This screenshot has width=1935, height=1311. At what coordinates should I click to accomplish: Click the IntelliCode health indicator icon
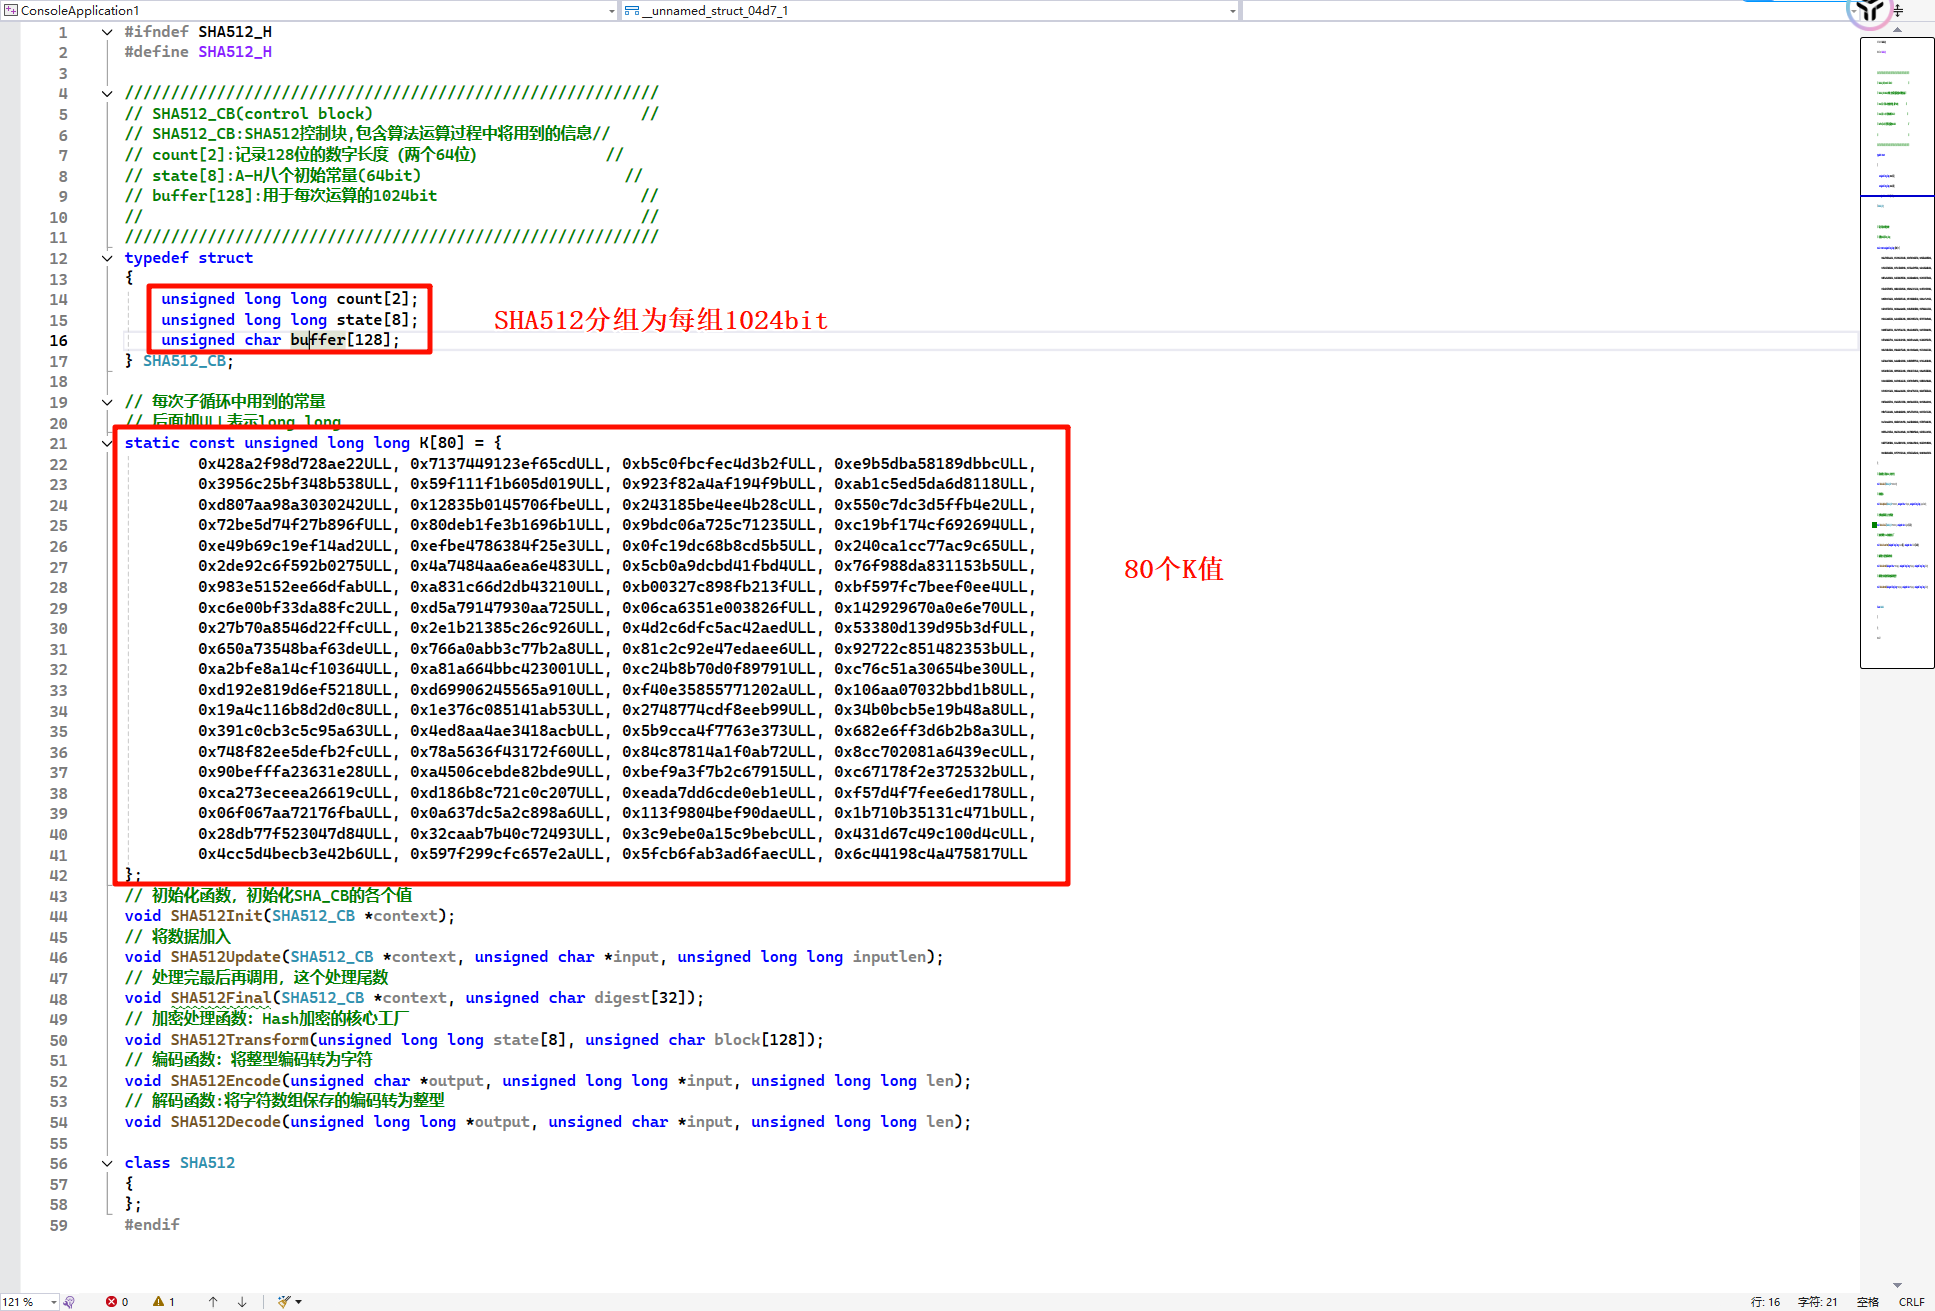coord(69,1301)
